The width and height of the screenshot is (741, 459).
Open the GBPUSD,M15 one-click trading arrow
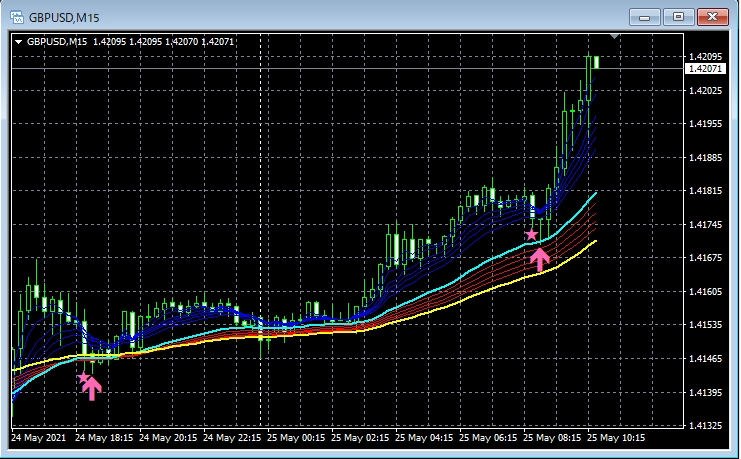tap(18, 42)
